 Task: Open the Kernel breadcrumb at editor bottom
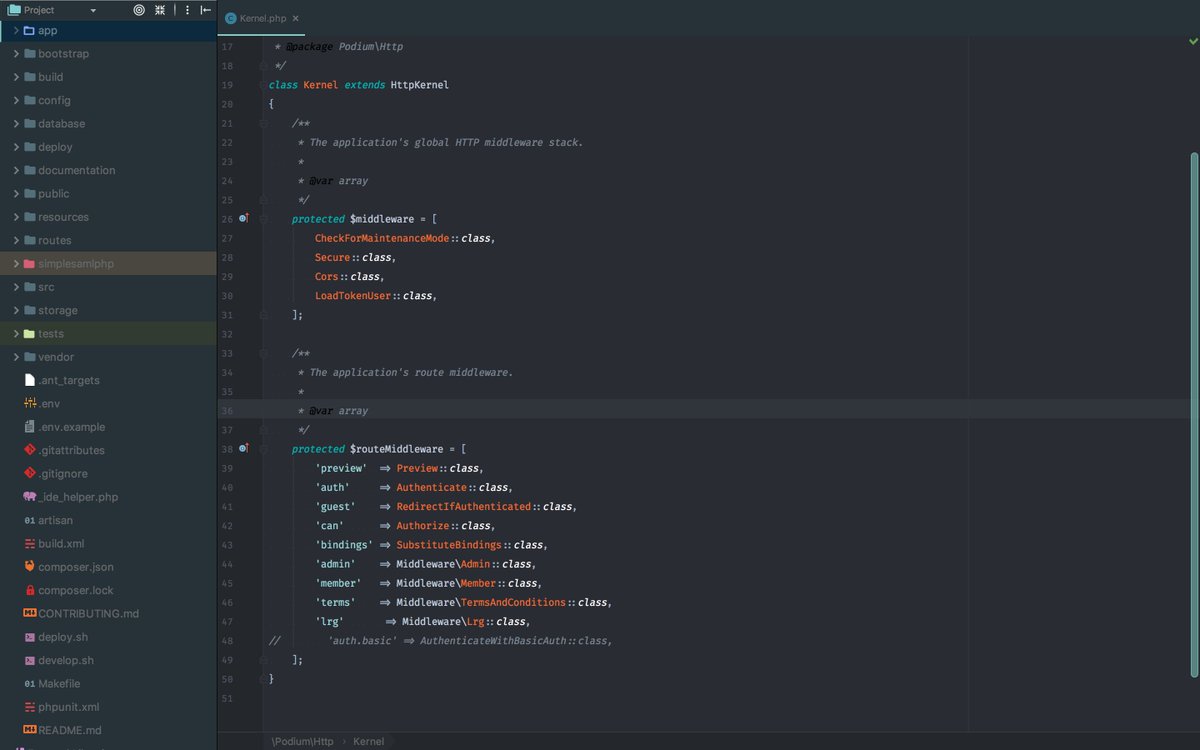(368, 741)
